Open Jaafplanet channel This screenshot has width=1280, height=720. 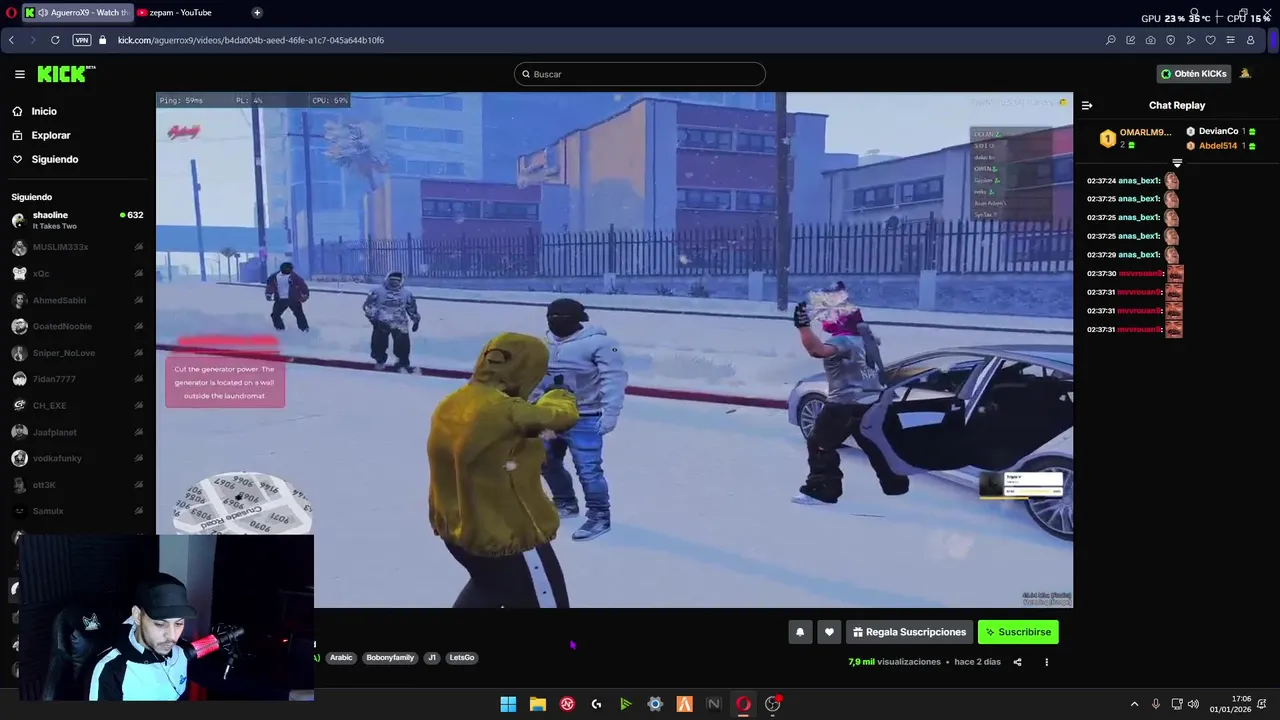click(x=77, y=432)
